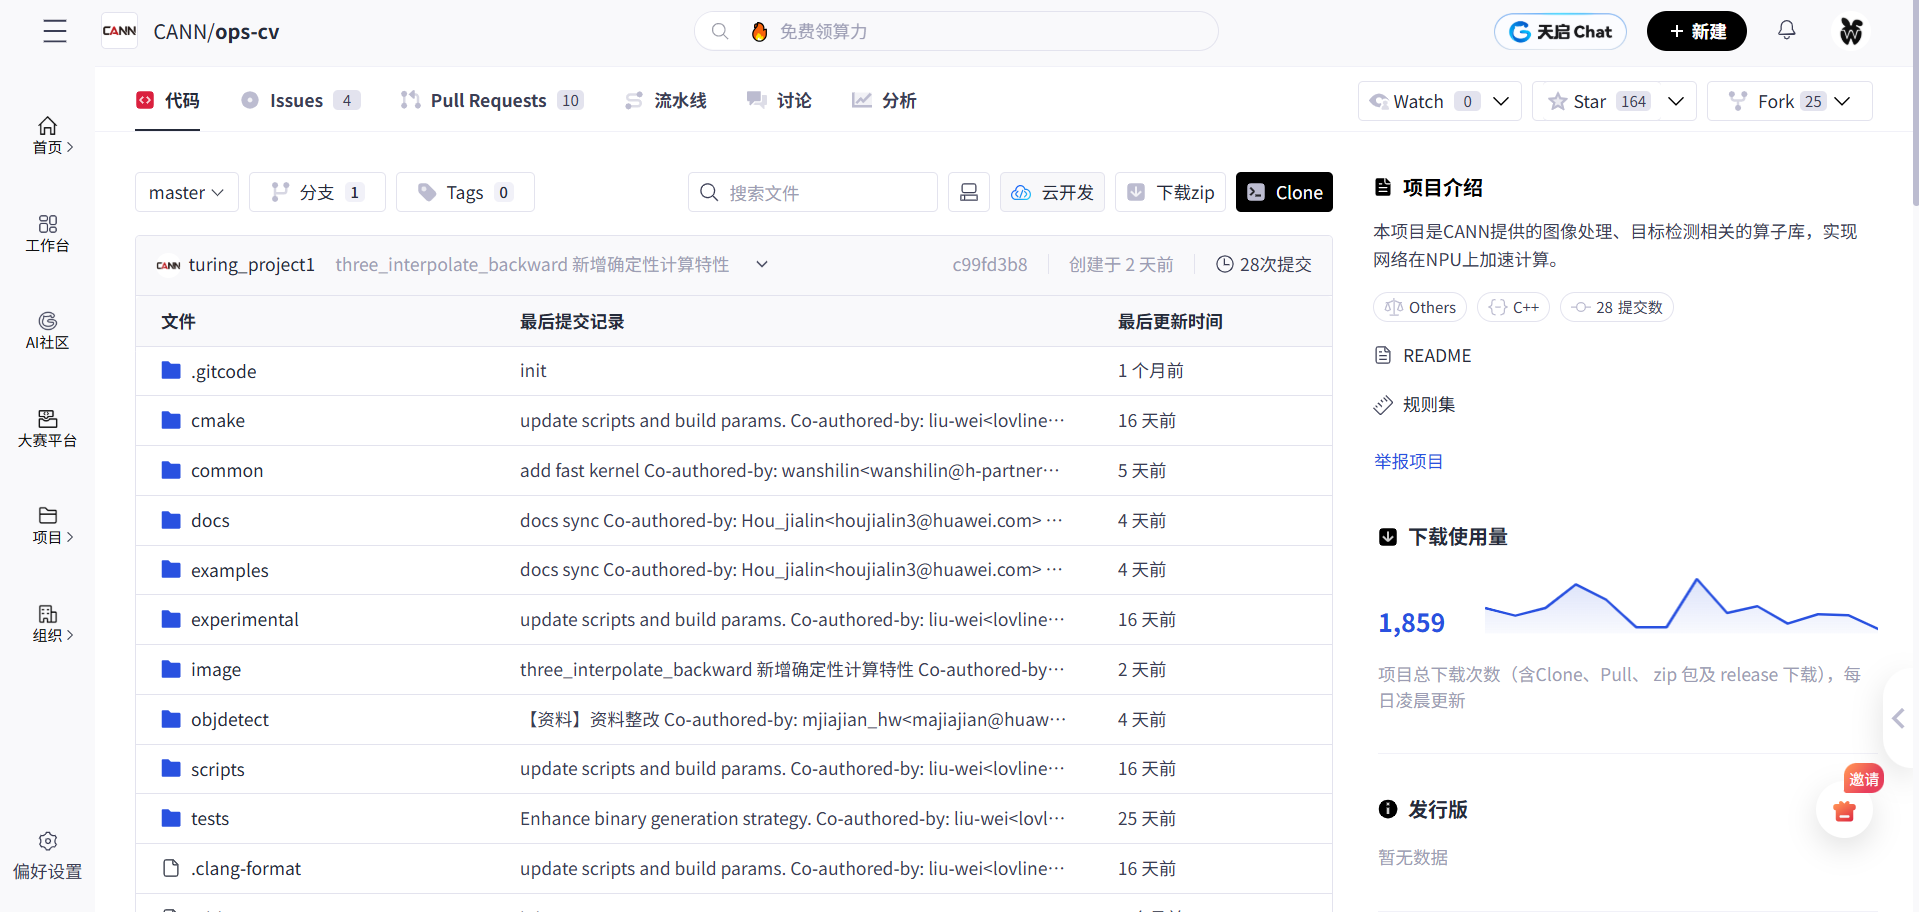This screenshot has height=912, width=1919.
Task: Switch to the 流水线 pipeline tab
Action: point(666,100)
